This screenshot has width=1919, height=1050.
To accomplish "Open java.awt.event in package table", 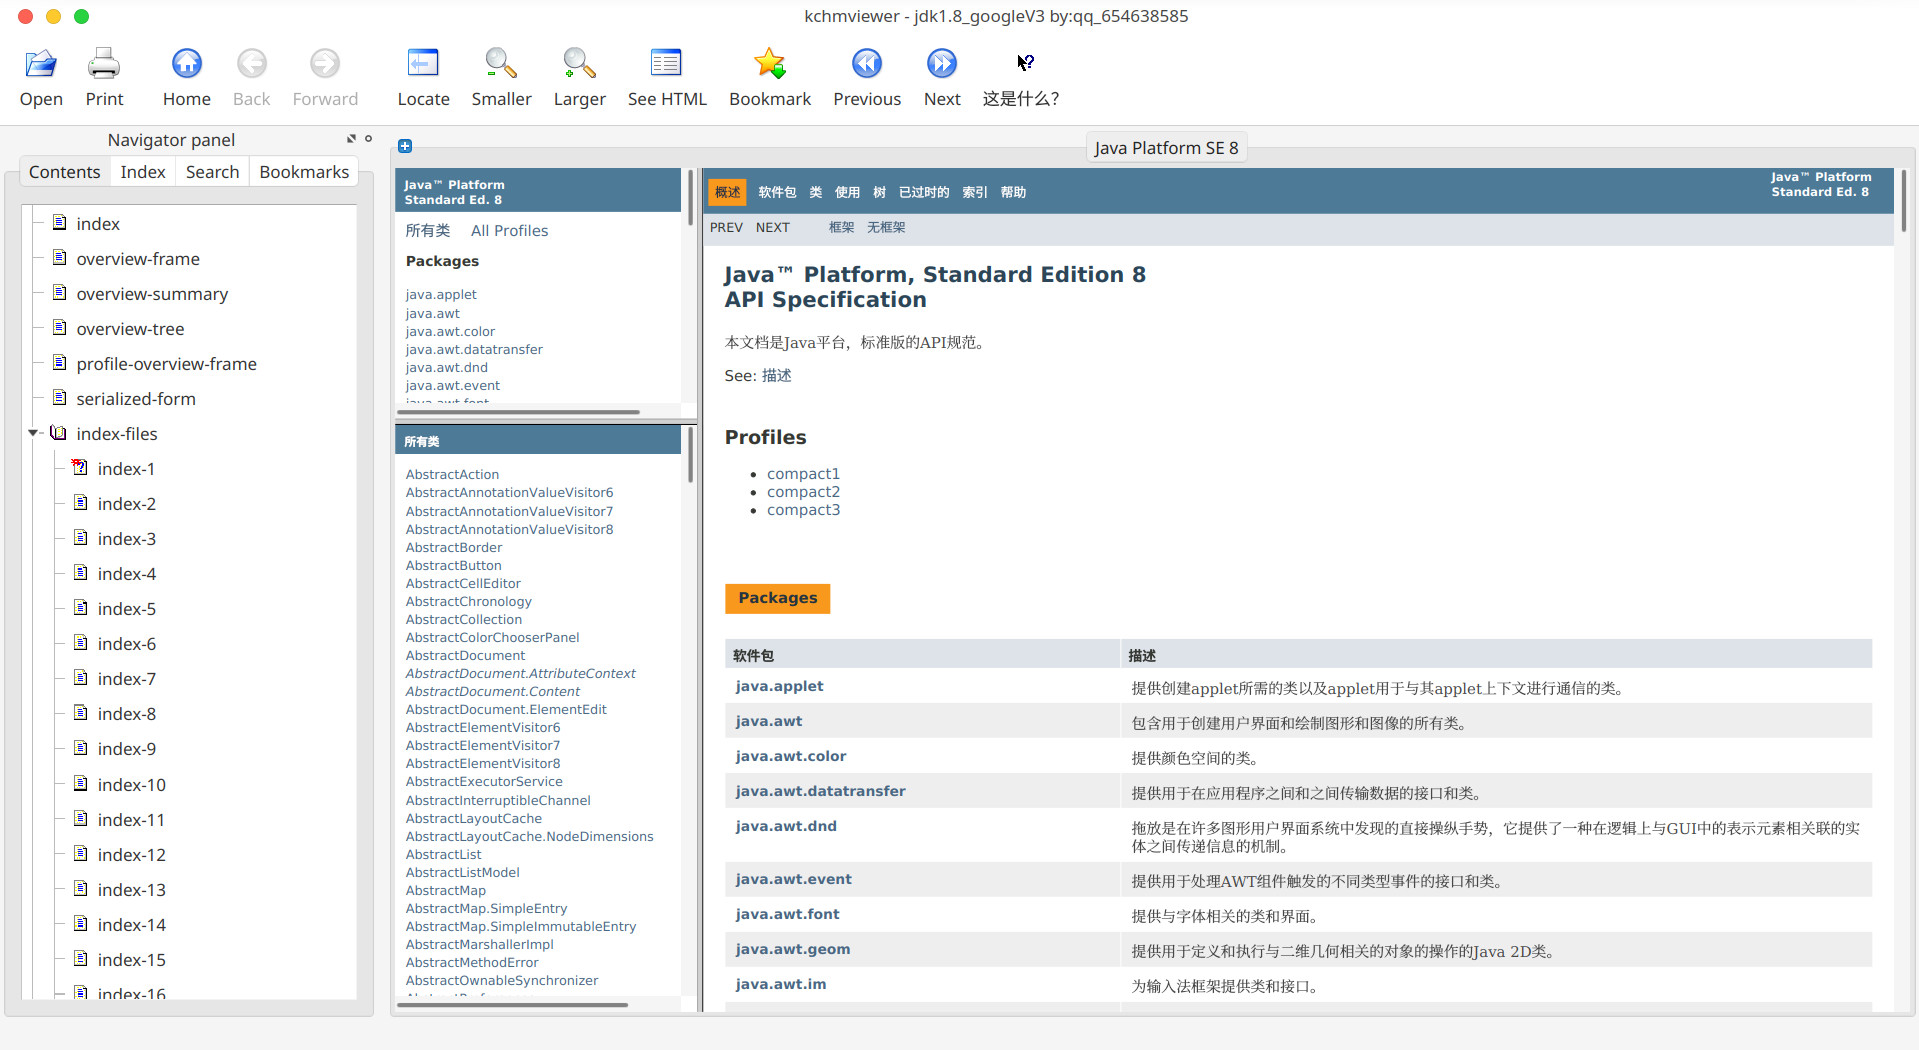I will [794, 879].
